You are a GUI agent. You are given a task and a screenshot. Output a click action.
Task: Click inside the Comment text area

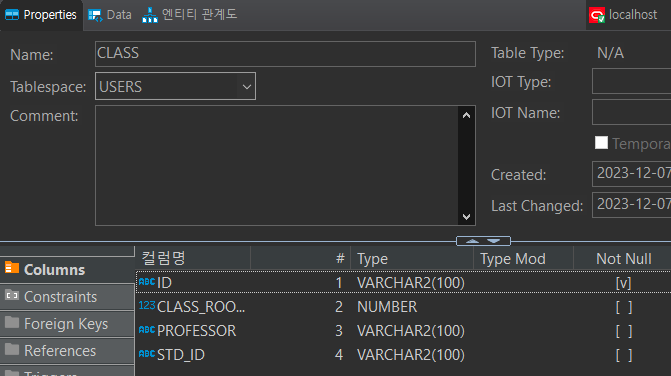276,166
